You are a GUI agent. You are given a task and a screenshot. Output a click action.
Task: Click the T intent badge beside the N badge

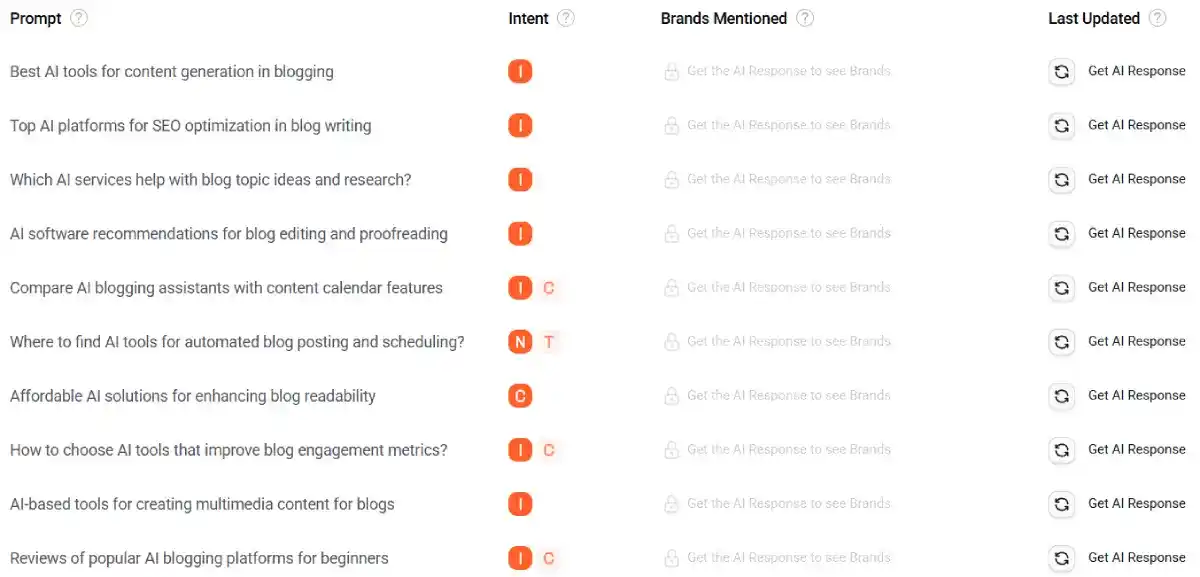click(x=548, y=341)
